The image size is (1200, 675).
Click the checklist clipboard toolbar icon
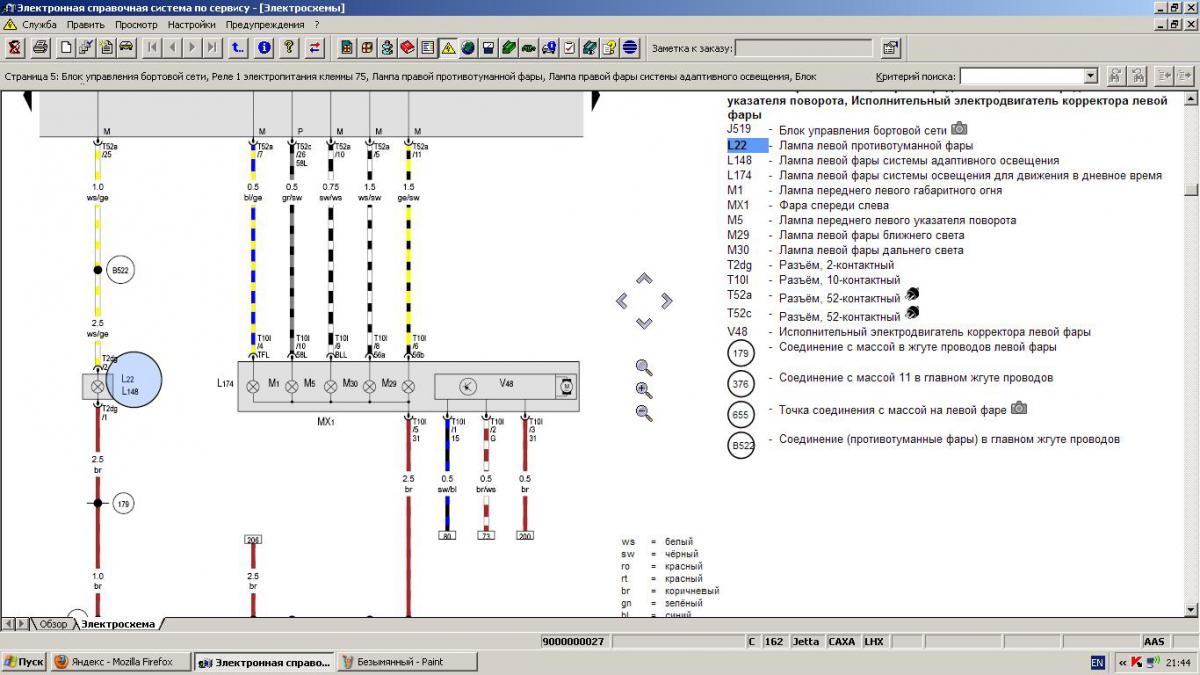(x=569, y=47)
